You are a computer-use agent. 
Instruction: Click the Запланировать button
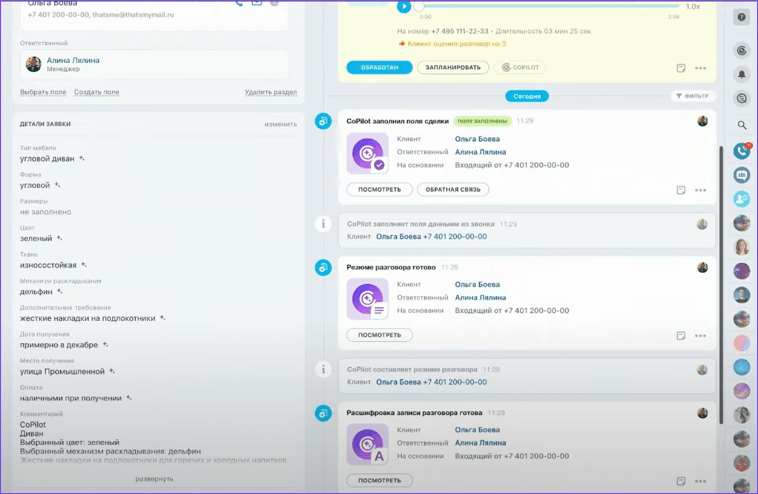[453, 68]
